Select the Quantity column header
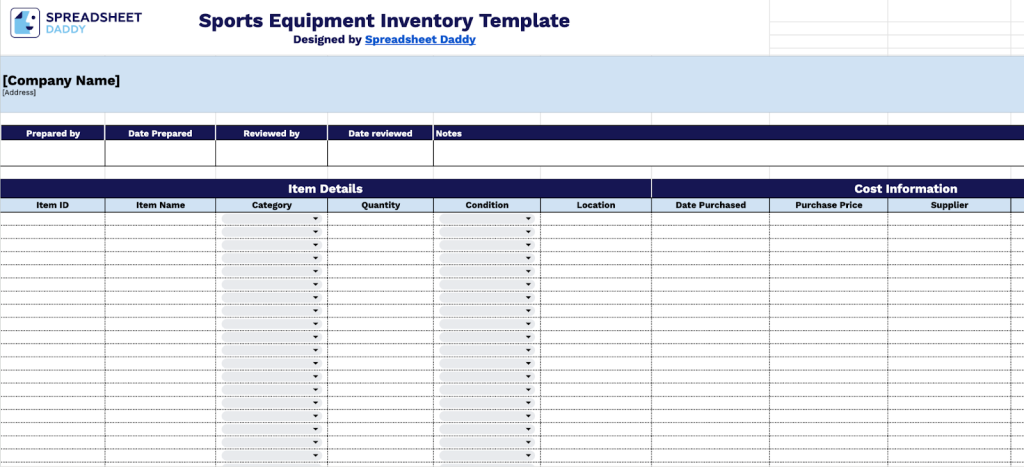Image resolution: width=1024 pixels, height=467 pixels. tap(380, 205)
